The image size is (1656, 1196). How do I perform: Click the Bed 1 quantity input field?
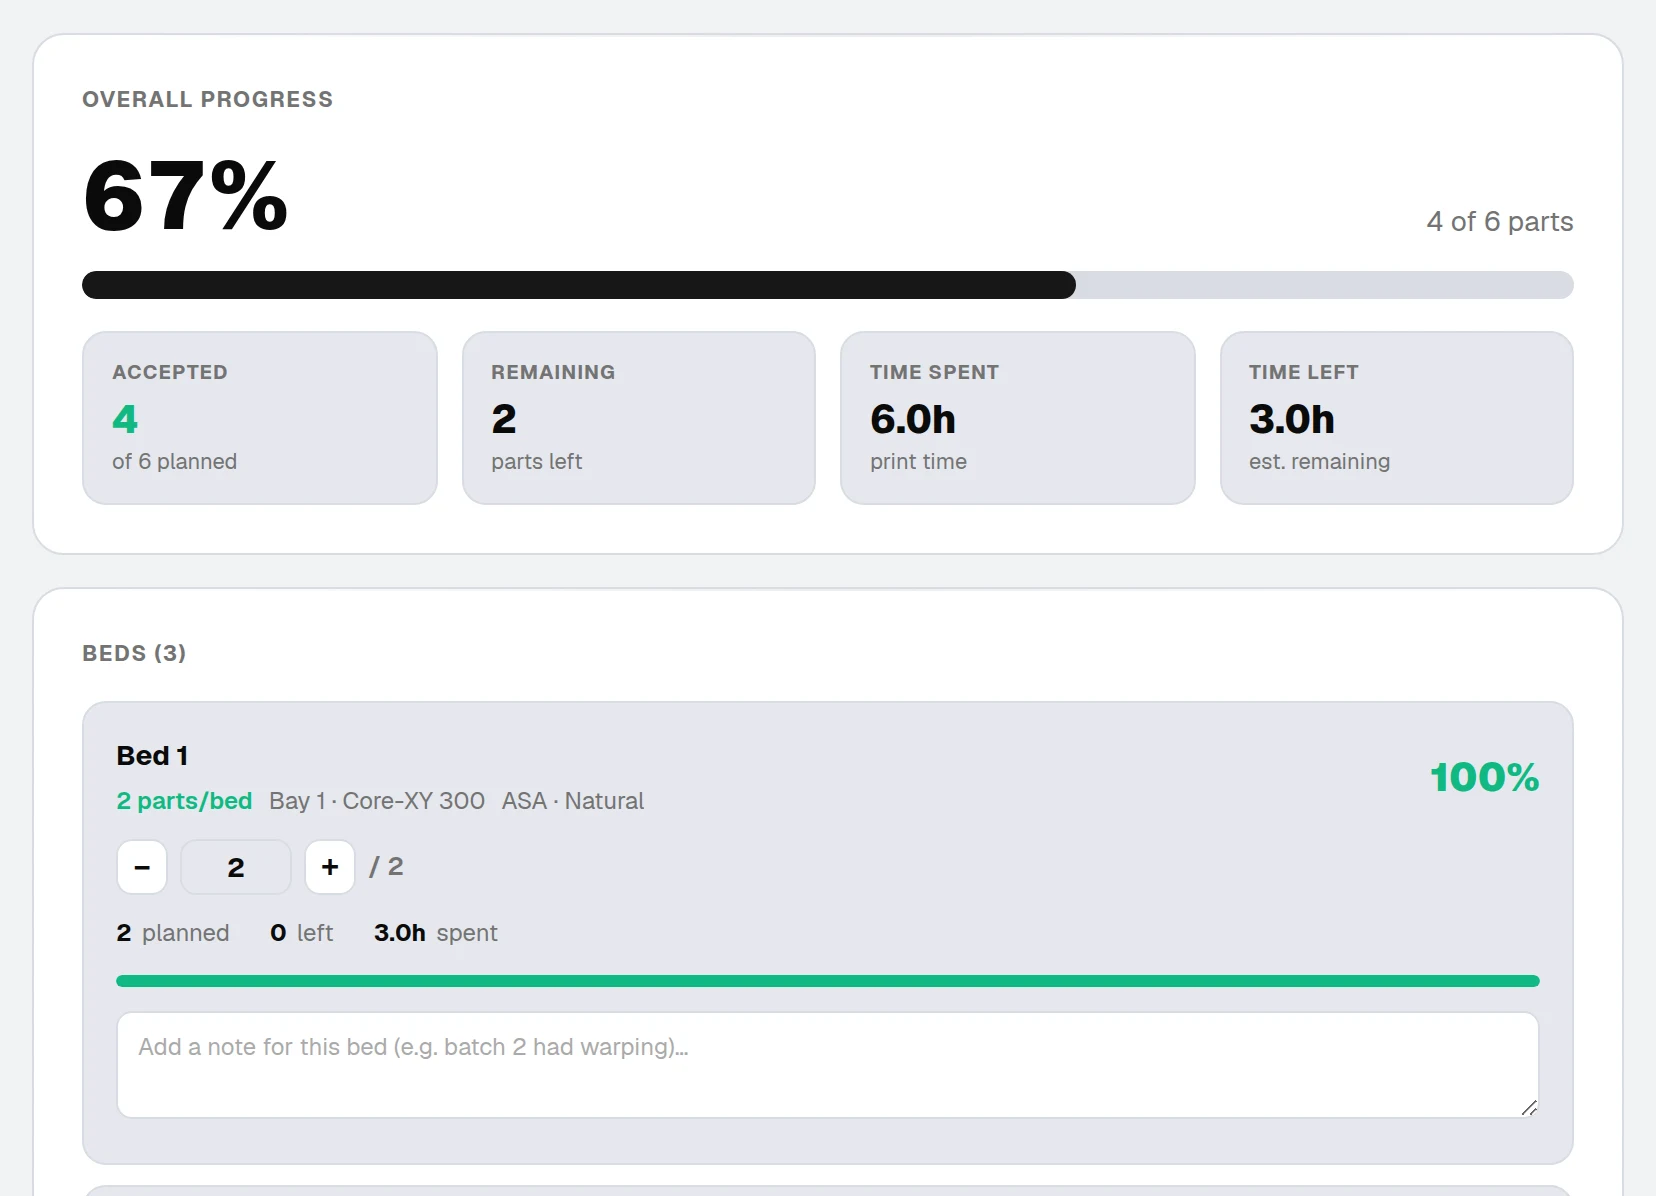pos(236,867)
